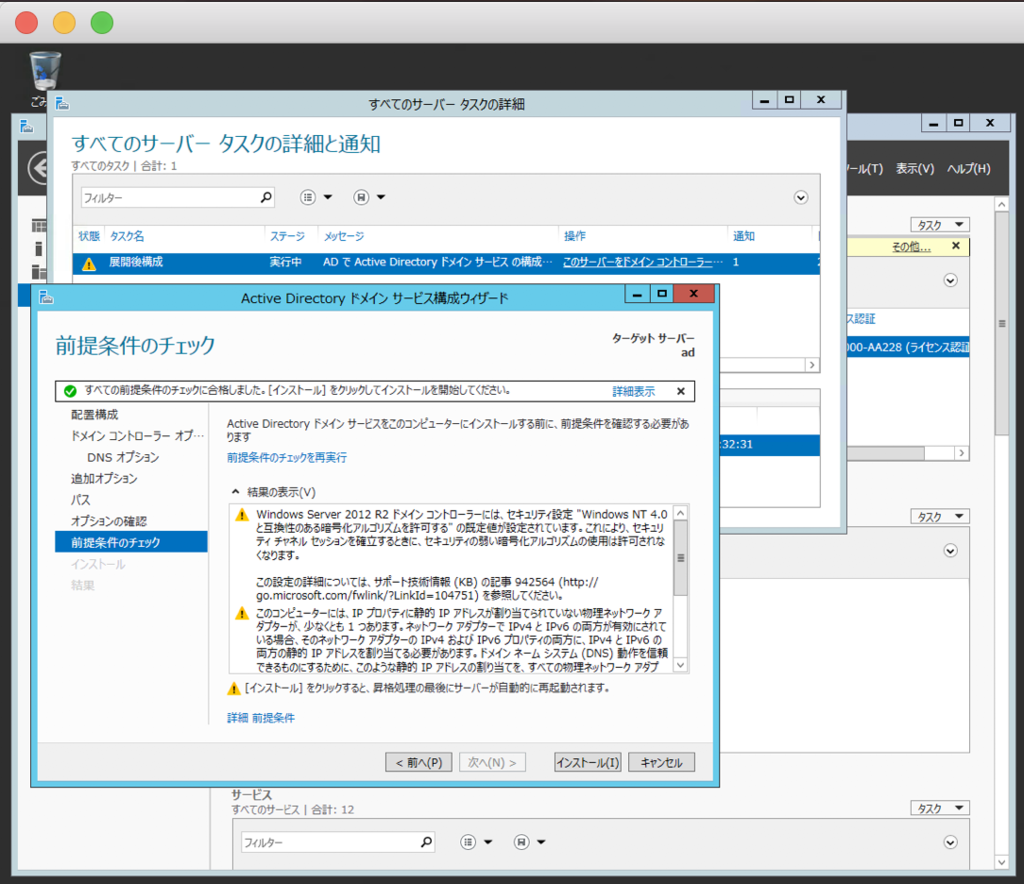
Task: Click the Server Manager back arrow
Action: [x=38, y=168]
